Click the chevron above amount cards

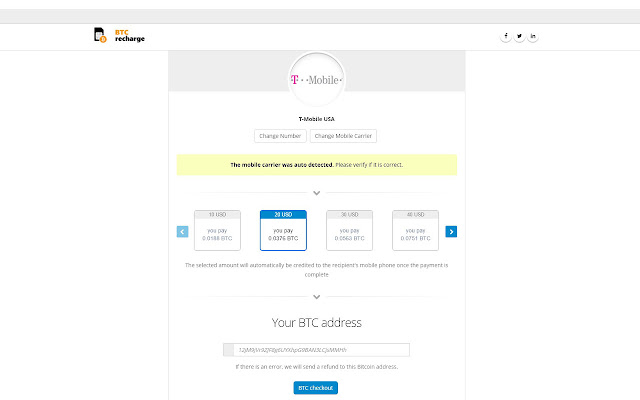click(x=316, y=193)
